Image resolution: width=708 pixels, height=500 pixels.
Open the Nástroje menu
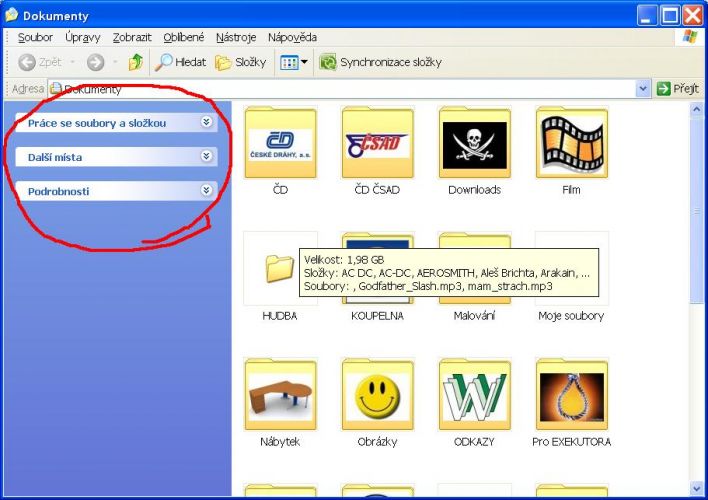click(236, 37)
